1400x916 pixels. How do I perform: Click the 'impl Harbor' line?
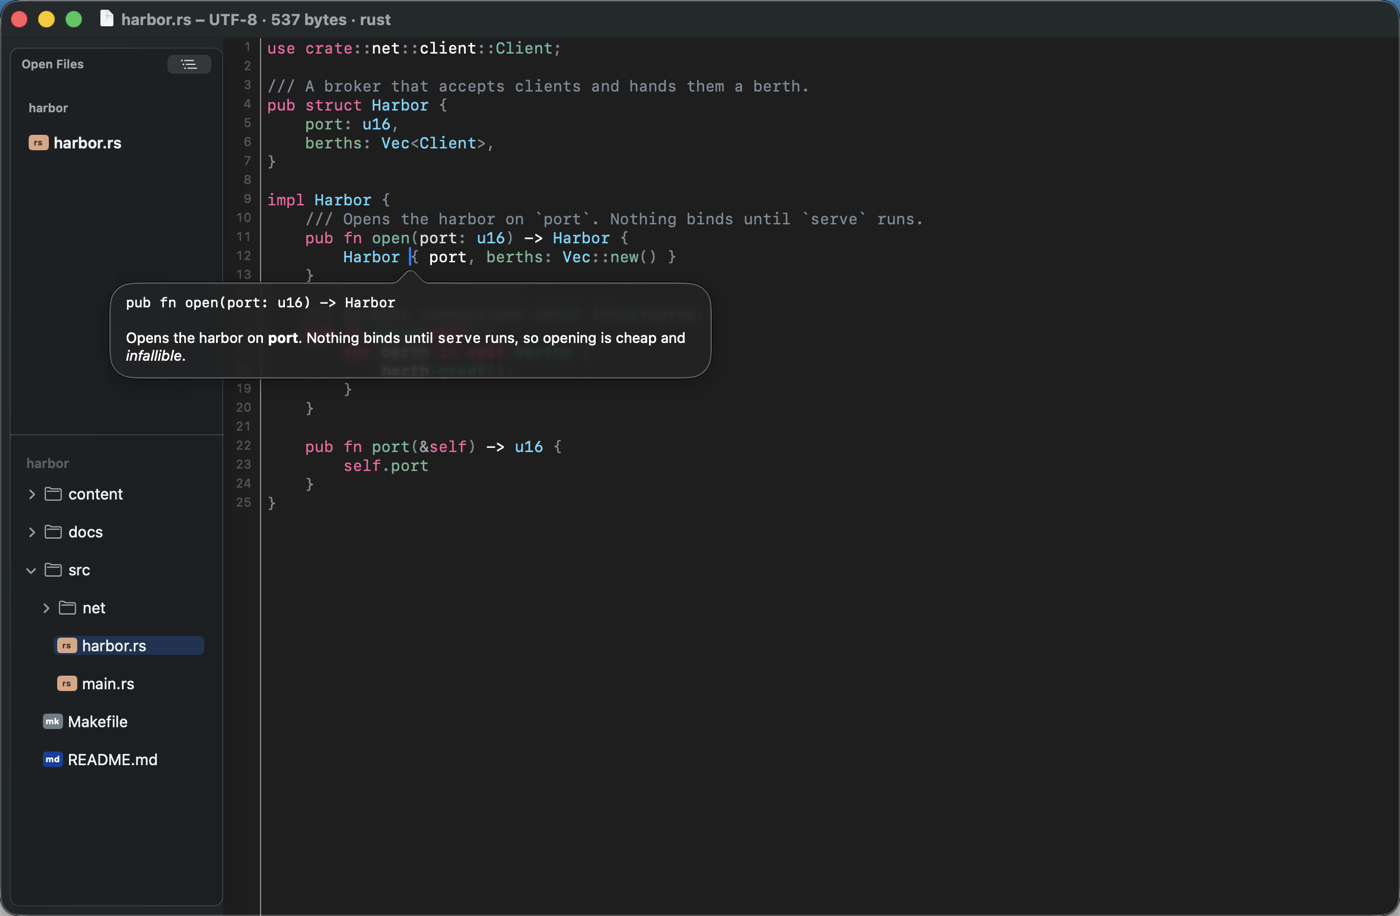(328, 200)
